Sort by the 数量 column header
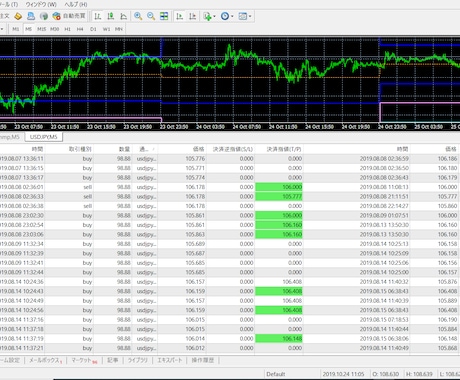460x380 pixels. point(124,149)
